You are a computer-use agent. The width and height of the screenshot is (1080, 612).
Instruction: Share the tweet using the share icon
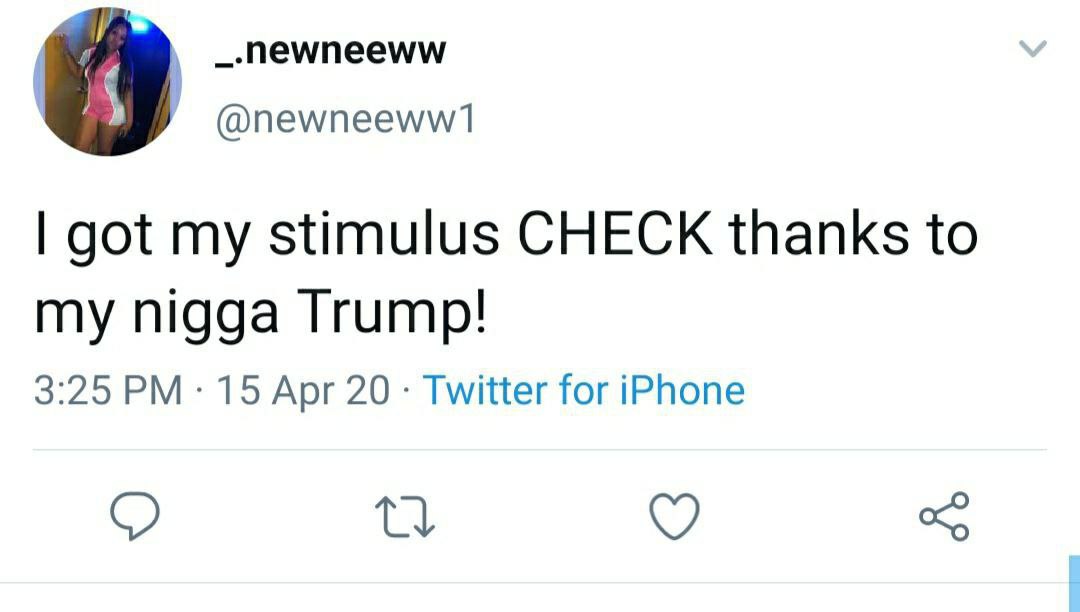coord(944,516)
